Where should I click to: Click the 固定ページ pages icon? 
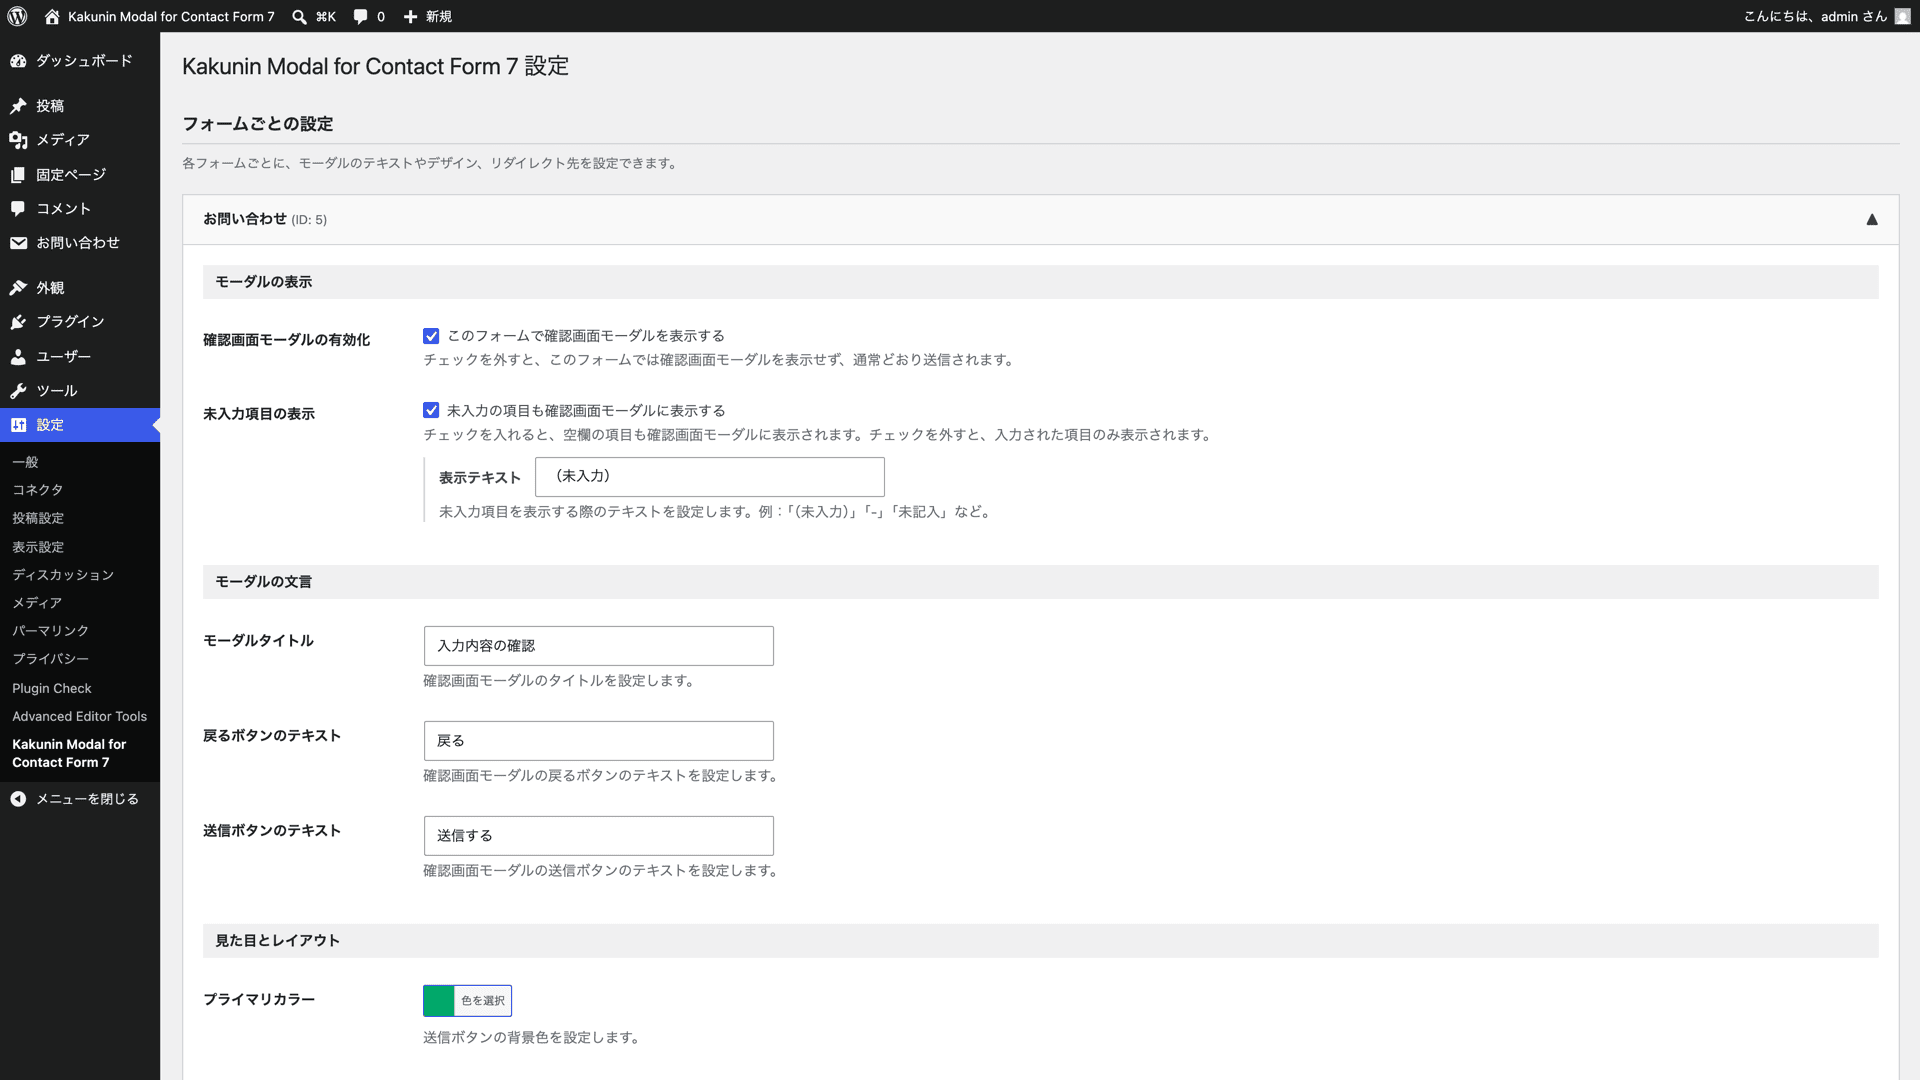coord(18,175)
